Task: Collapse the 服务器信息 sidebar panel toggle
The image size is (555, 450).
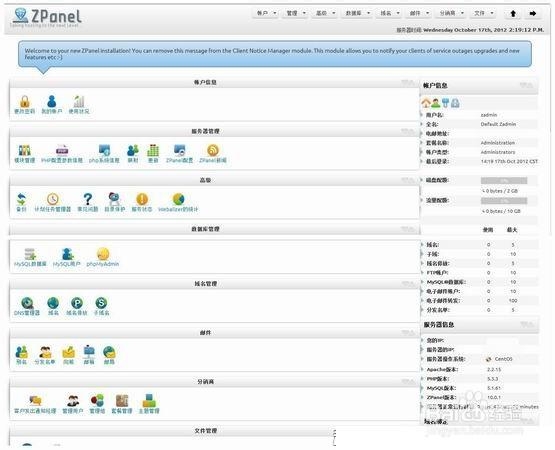Action: 526,324
